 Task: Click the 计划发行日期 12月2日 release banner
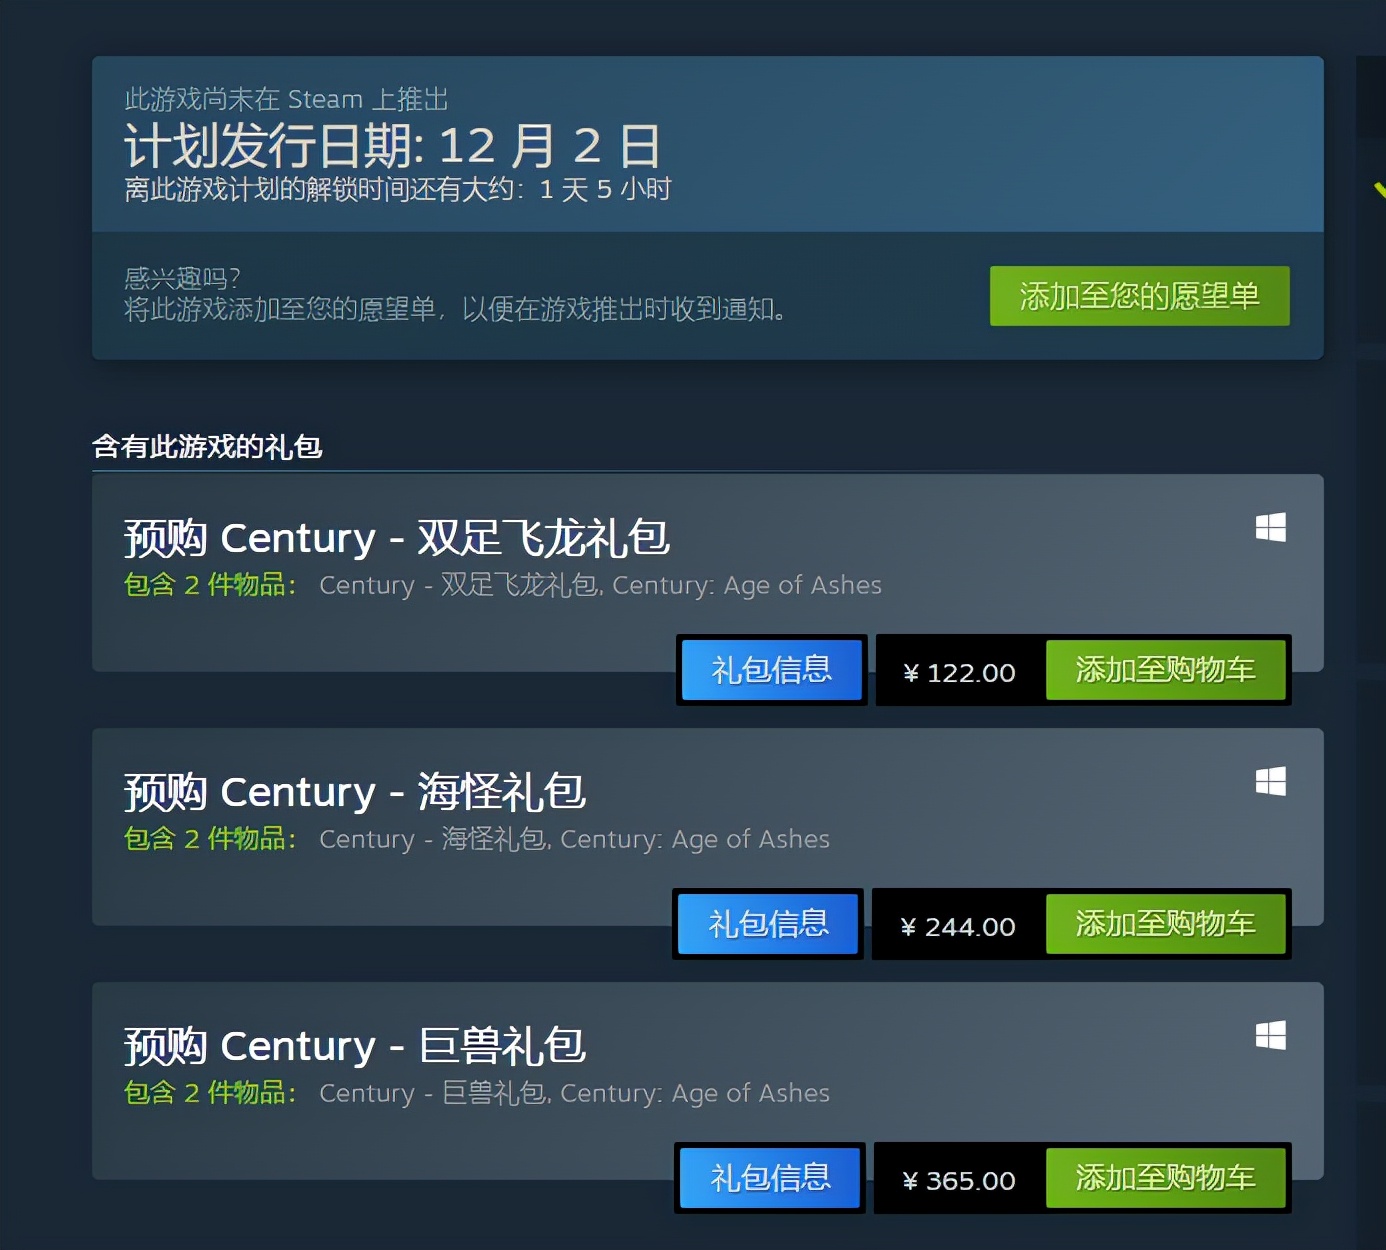coord(707,144)
